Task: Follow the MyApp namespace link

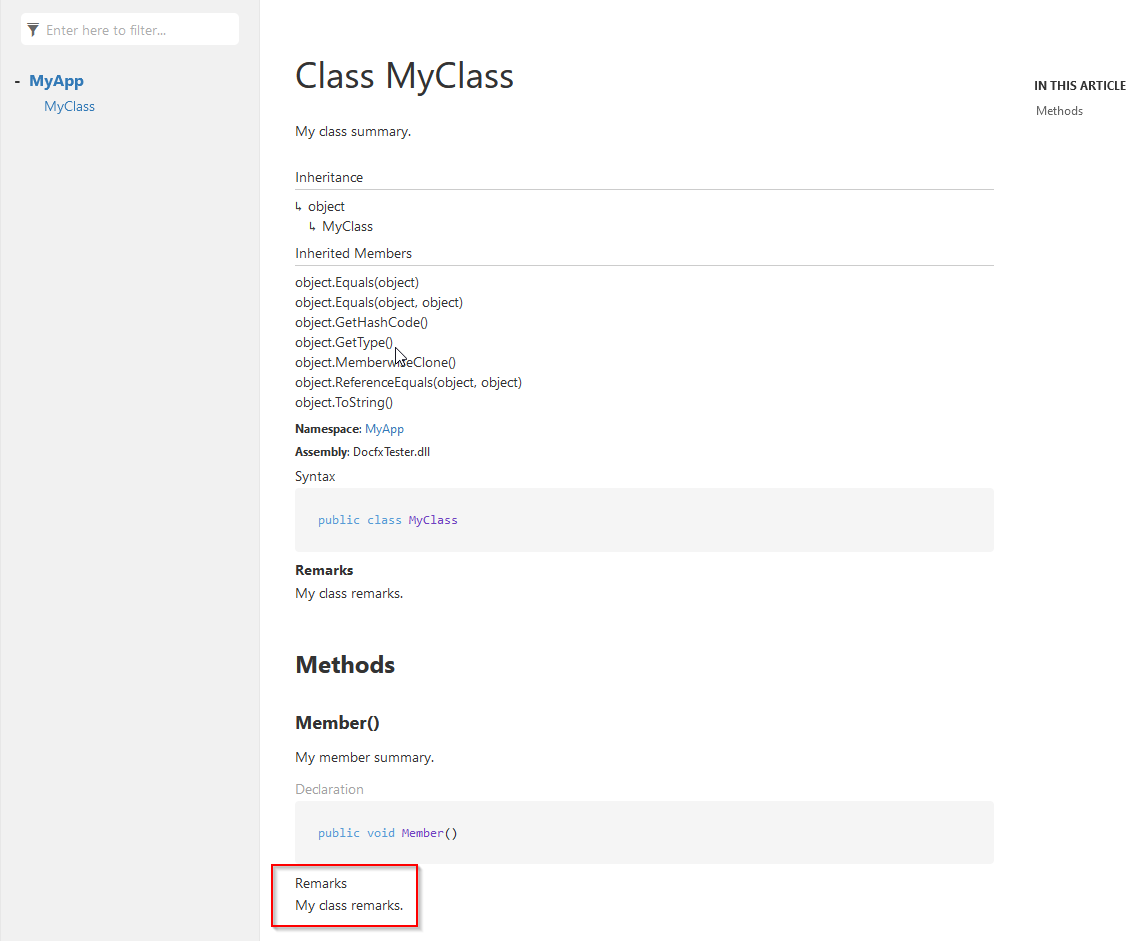Action: (x=384, y=429)
